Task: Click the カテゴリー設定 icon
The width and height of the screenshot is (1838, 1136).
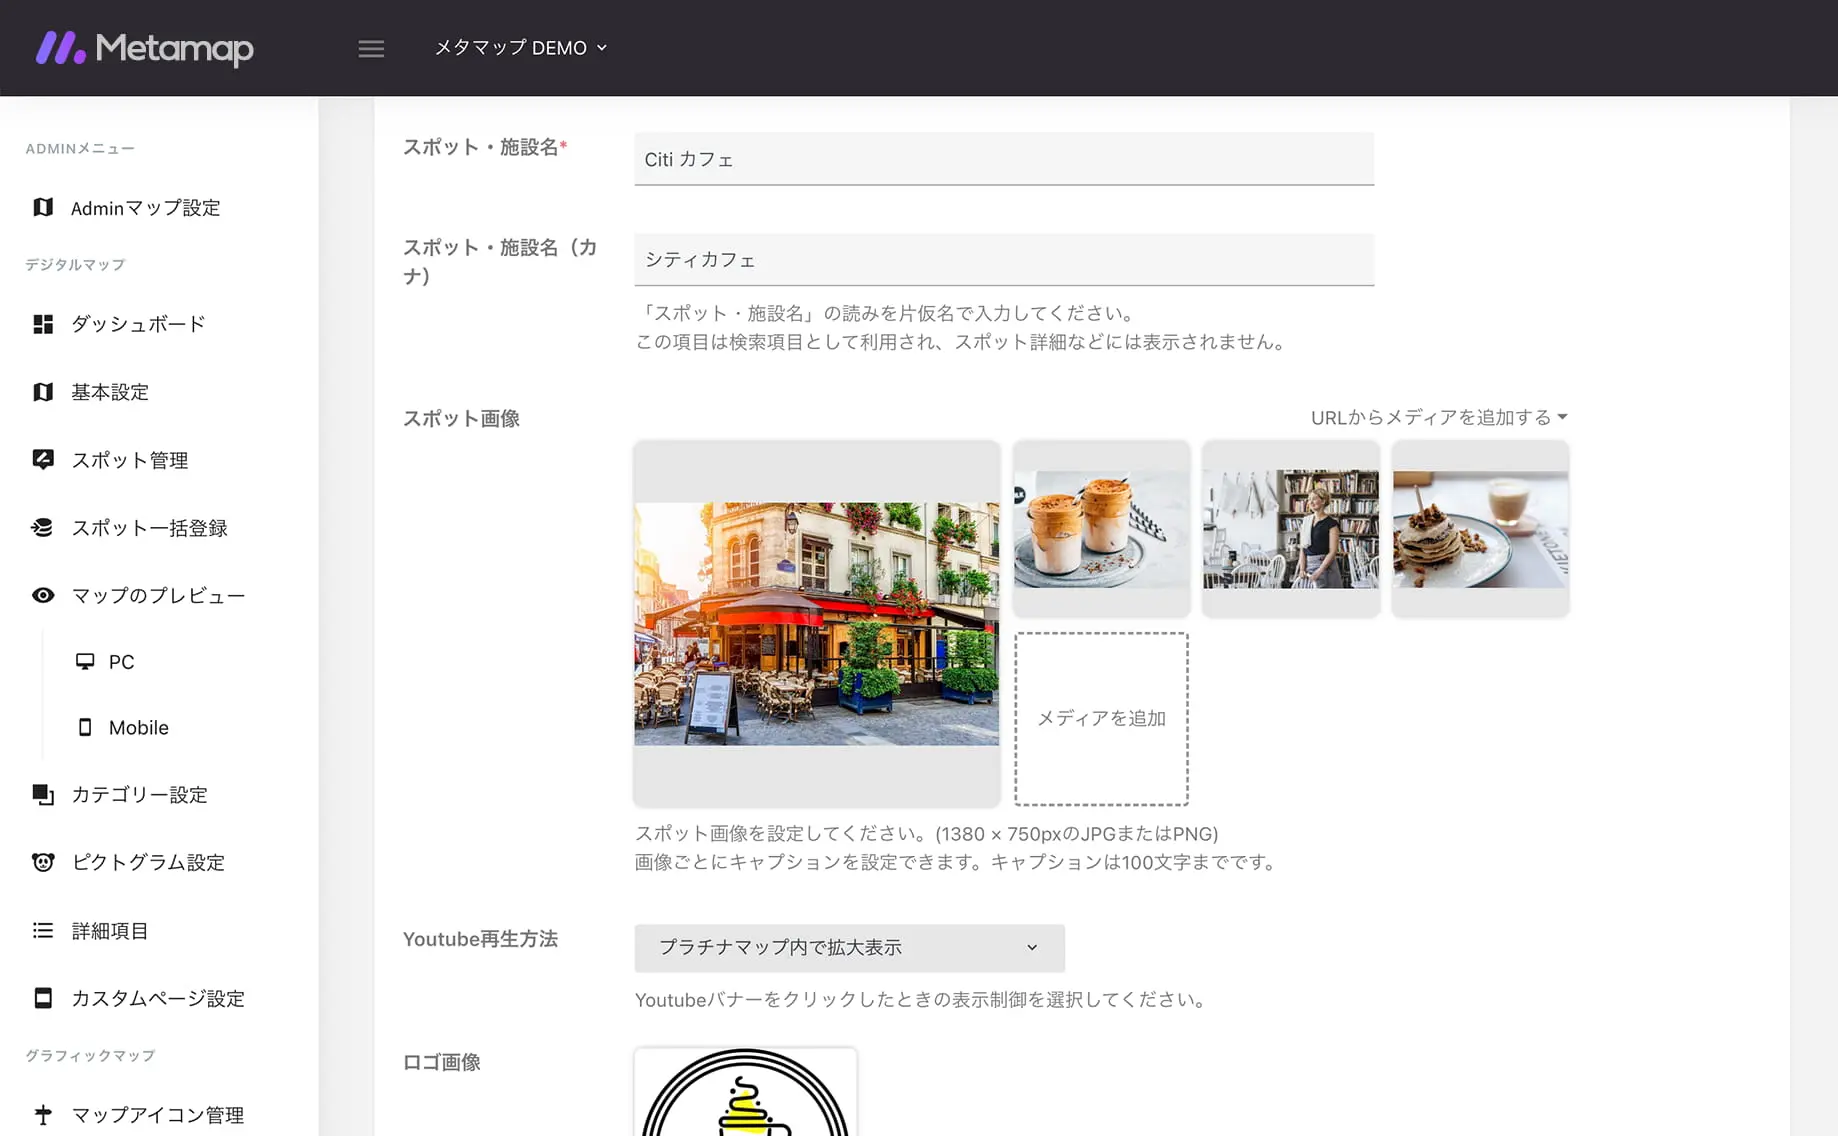Action: click(43, 795)
